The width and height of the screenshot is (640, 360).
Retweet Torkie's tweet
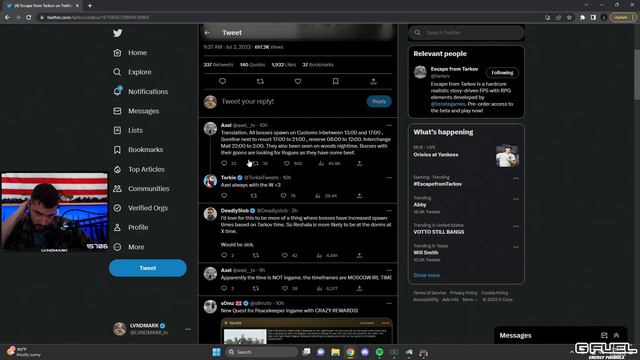click(x=253, y=196)
